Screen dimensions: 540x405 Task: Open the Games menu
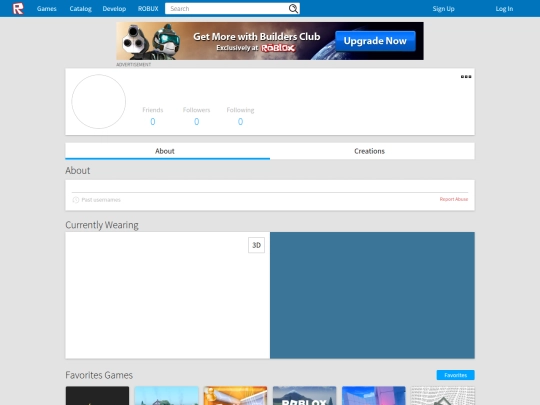(46, 9)
